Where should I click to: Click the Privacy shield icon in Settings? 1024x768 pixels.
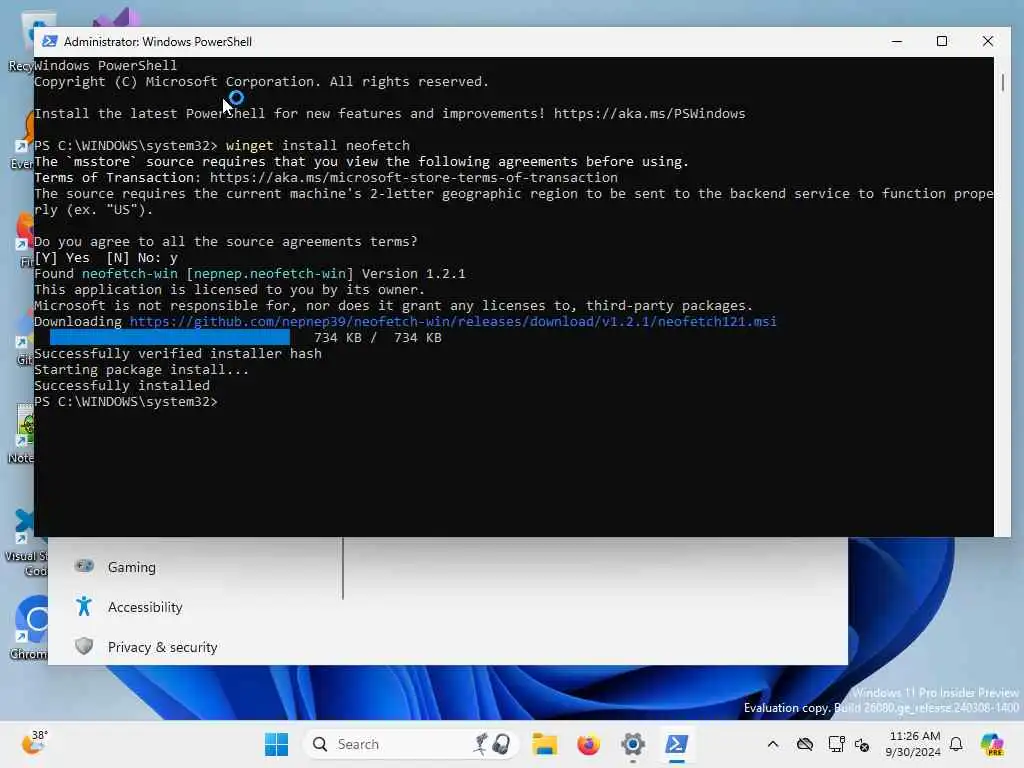(84, 646)
